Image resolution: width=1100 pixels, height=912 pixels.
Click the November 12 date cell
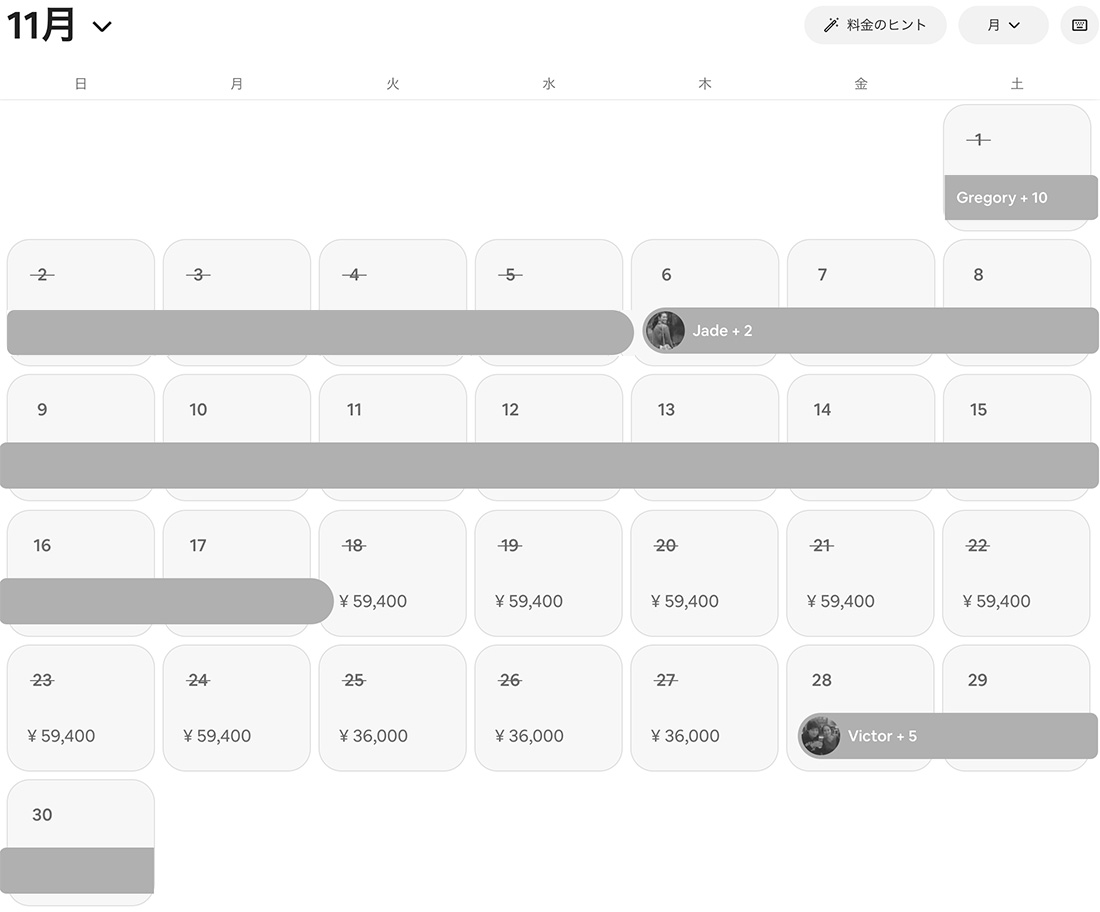[x=548, y=412]
